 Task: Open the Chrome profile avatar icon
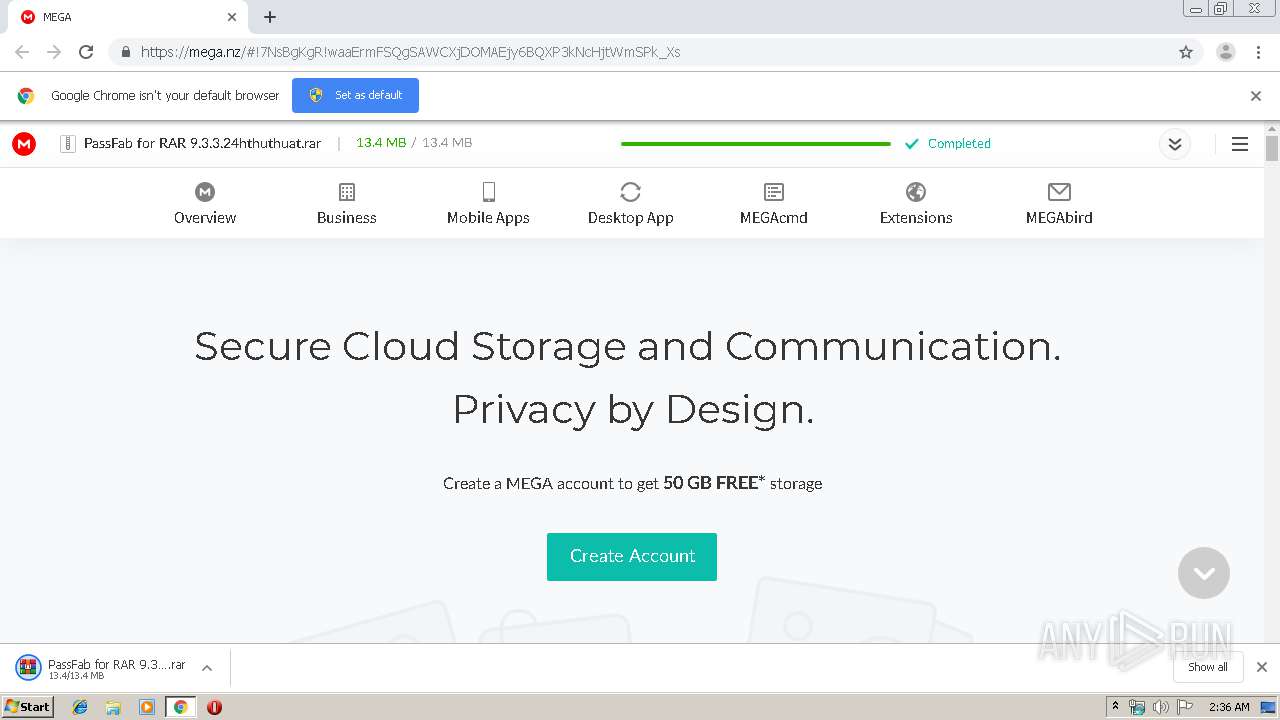[1226, 52]
